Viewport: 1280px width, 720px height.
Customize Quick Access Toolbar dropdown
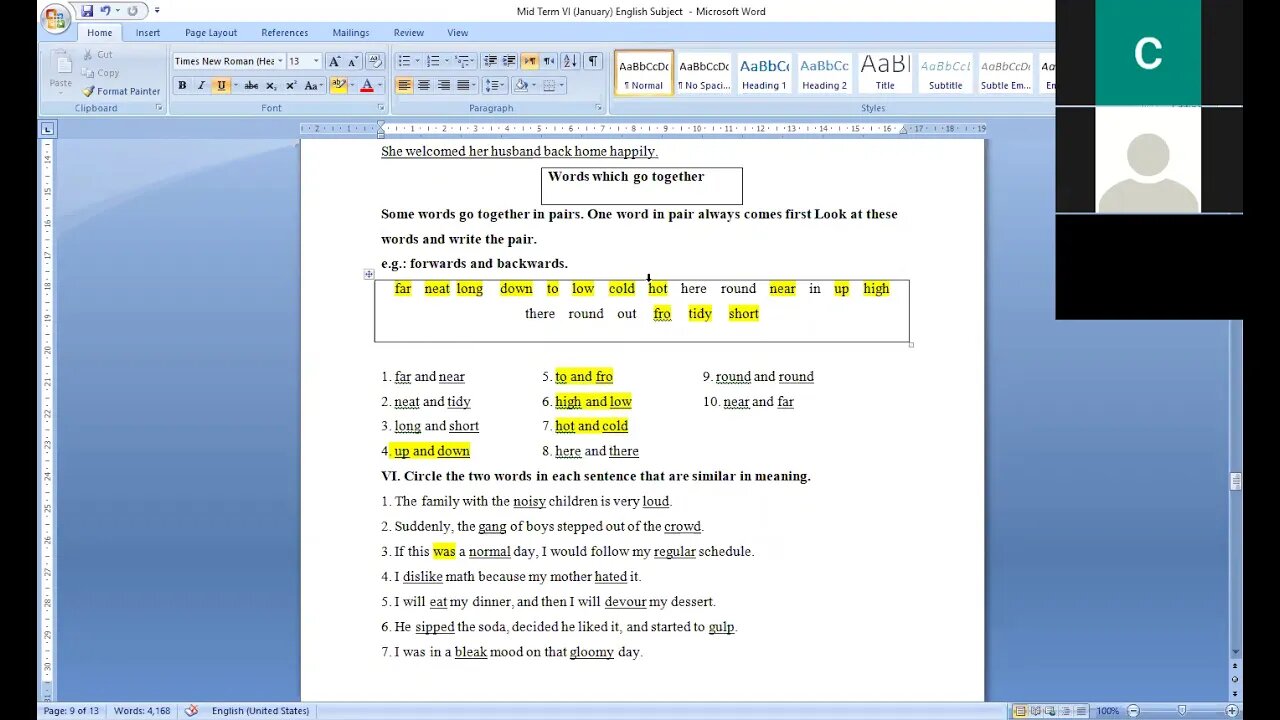point(156,11)
